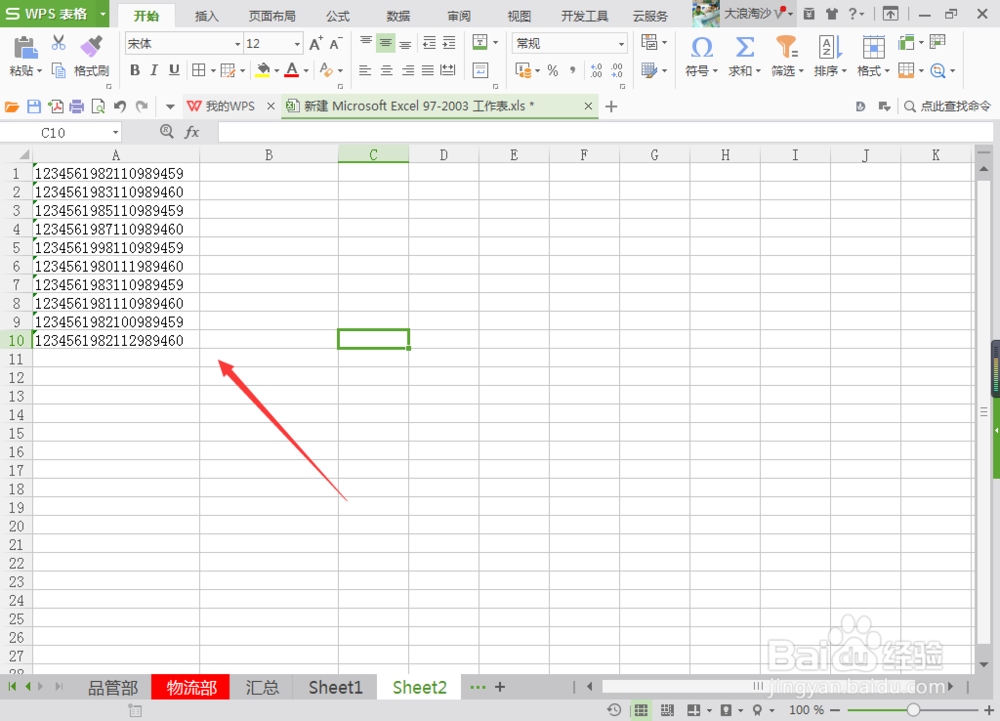
Task: Open the font name dropdown 宋体
Action: 237,44
